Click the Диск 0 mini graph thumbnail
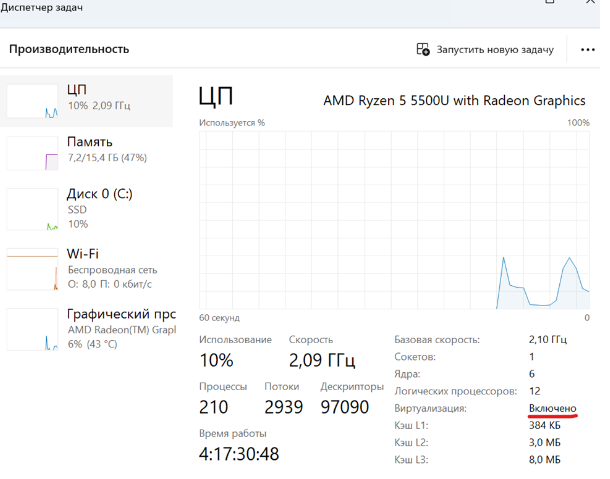This screenshot has width=610, height=479. pyautogui.click(x=32, y=209)
